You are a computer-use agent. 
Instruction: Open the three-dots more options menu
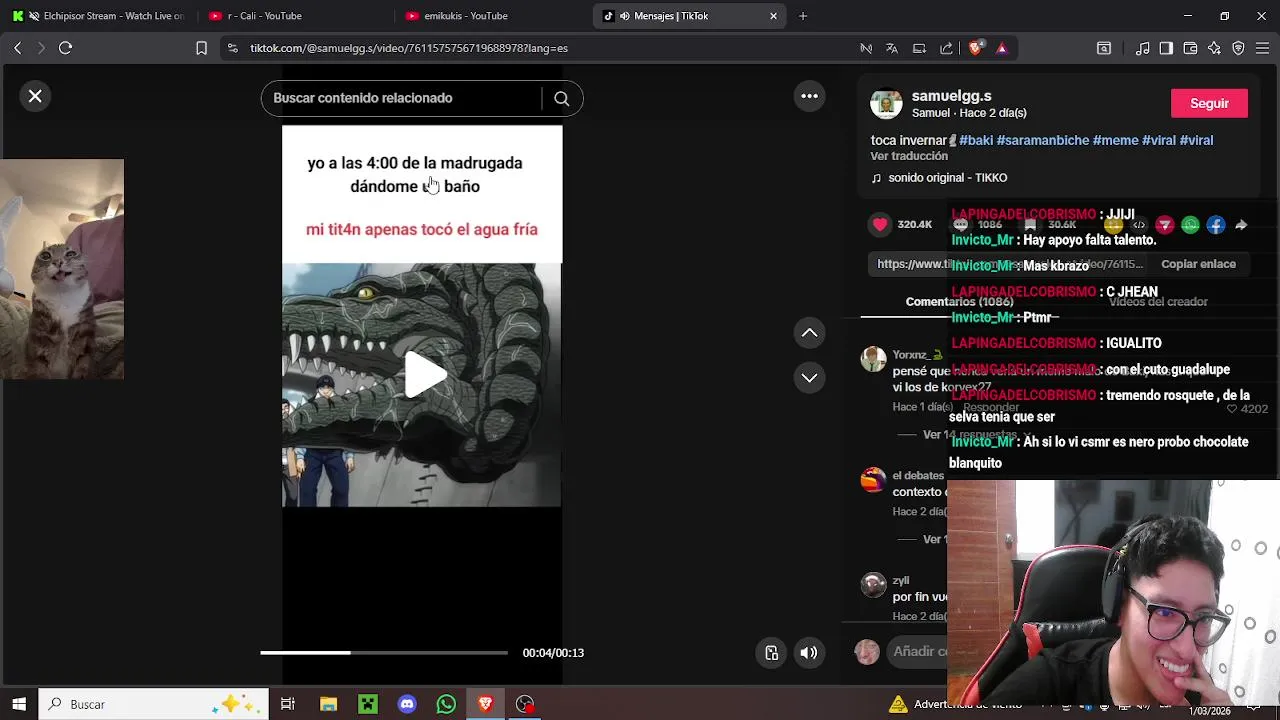(809, 96)
